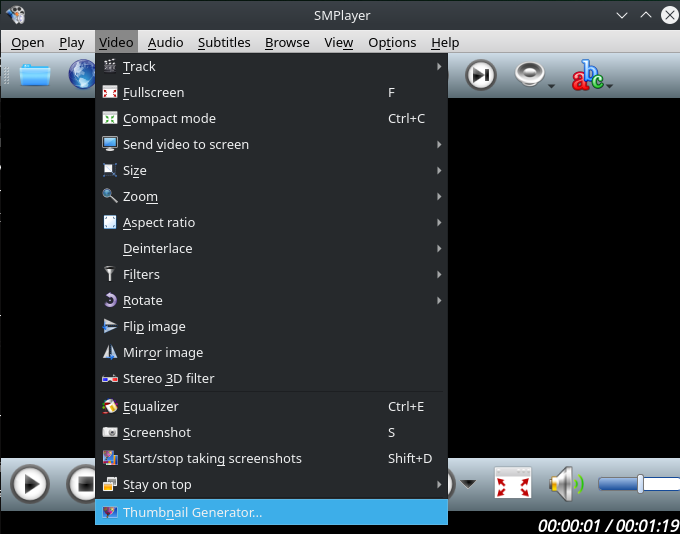The height and width of the screenshot is (534, 680).
Task: Toggle Stereo 3D filter entry
Action: click(271, 379)
